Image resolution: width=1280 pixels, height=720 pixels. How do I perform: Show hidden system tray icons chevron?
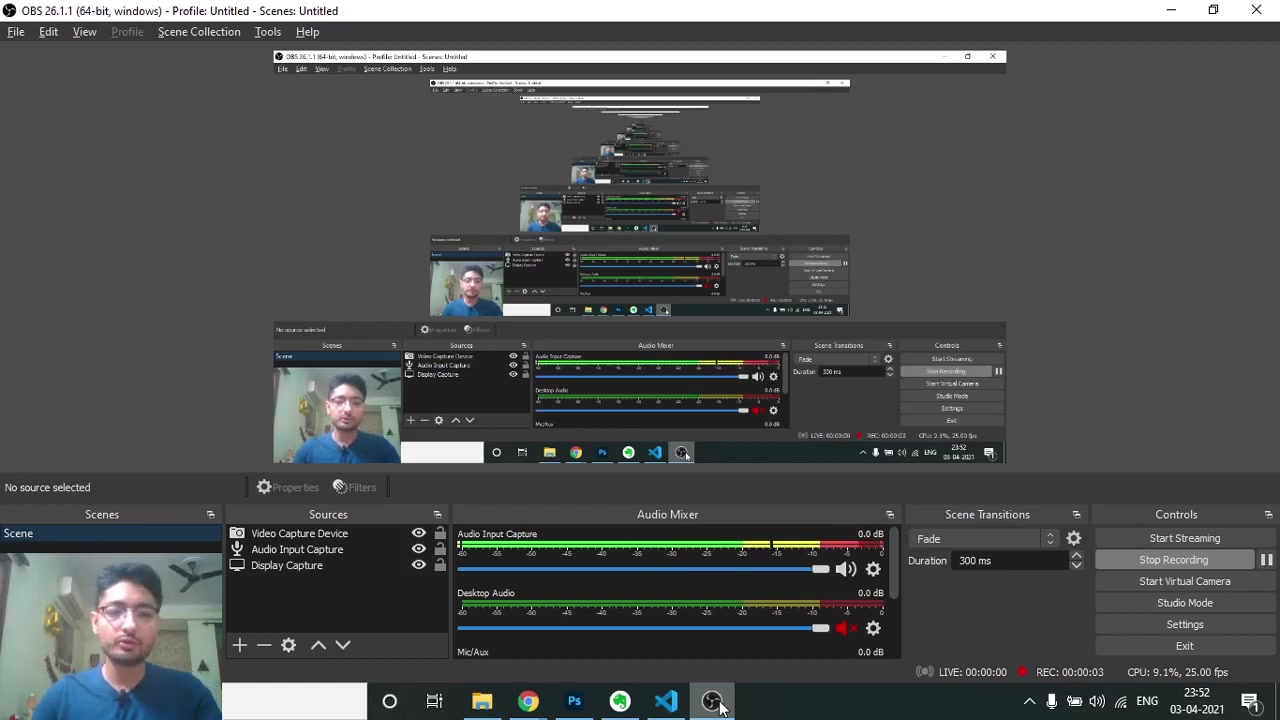tap(1029, 702)
